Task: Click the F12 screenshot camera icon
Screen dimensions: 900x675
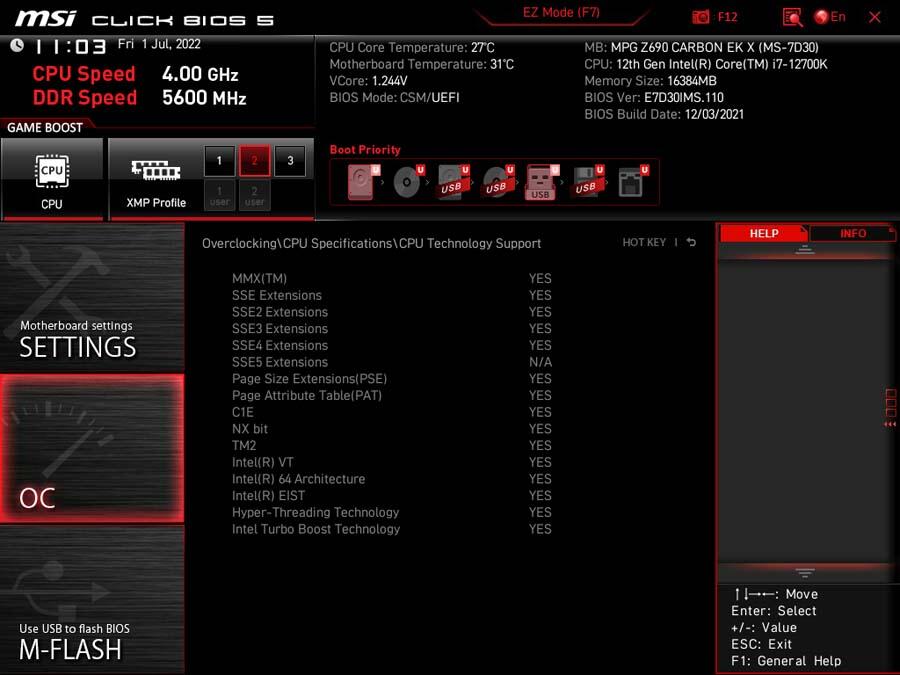Action: tap(700, 17)
